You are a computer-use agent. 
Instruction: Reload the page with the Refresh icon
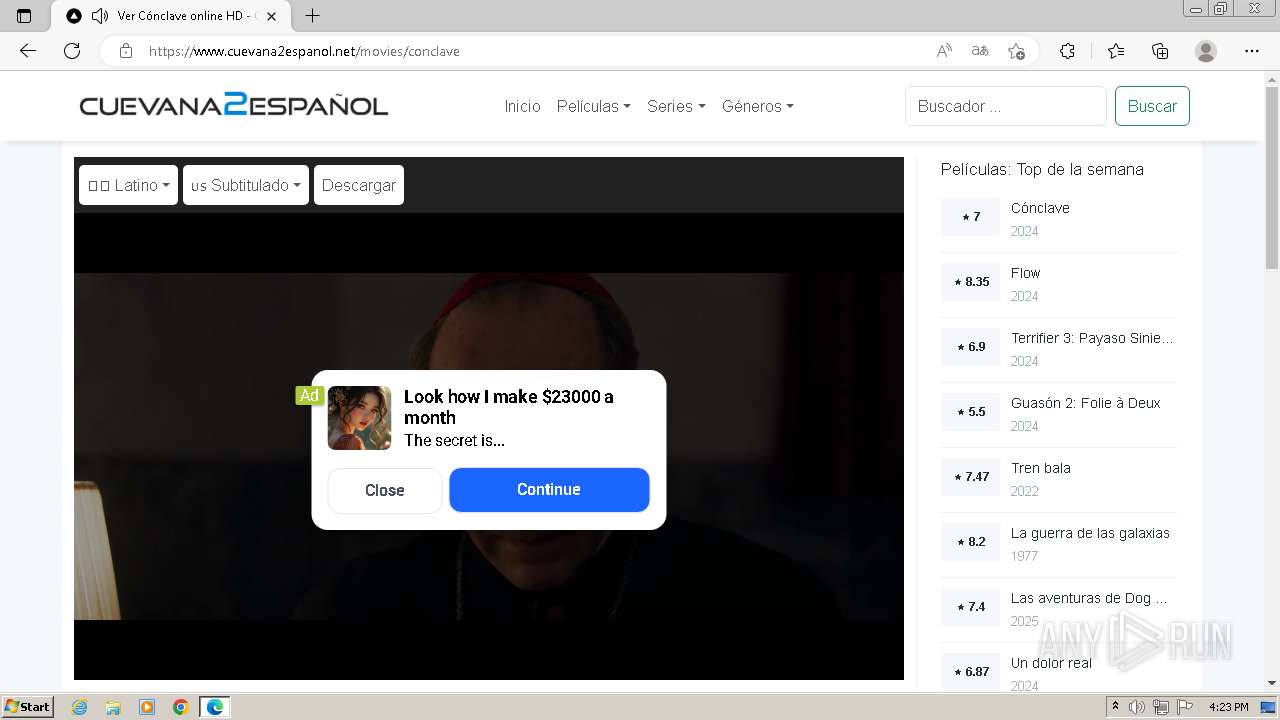point(72,51)
